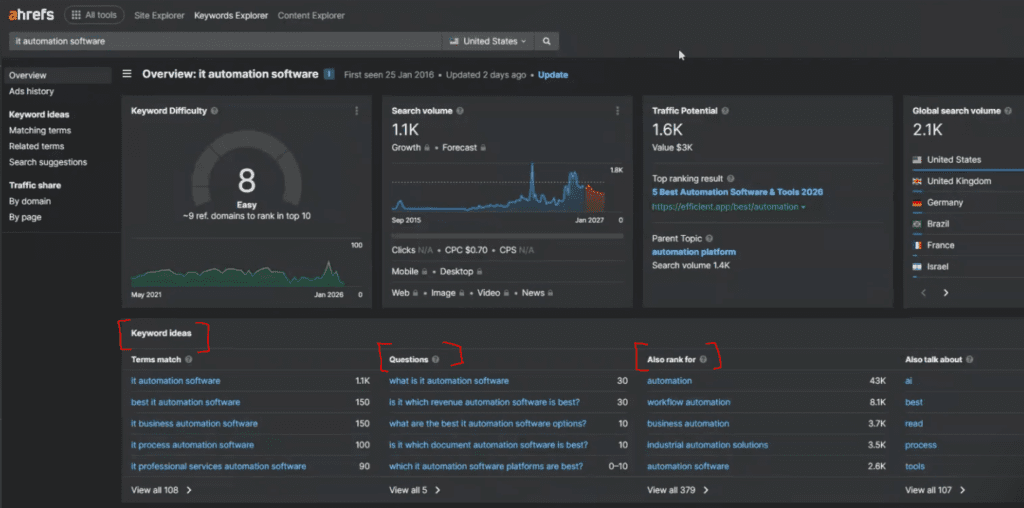Click help icon next to Keyword Difficulty
Image resolution: width=1024 pixels, height=508 pixels.
pyautogui.click(x=214, y=111)
